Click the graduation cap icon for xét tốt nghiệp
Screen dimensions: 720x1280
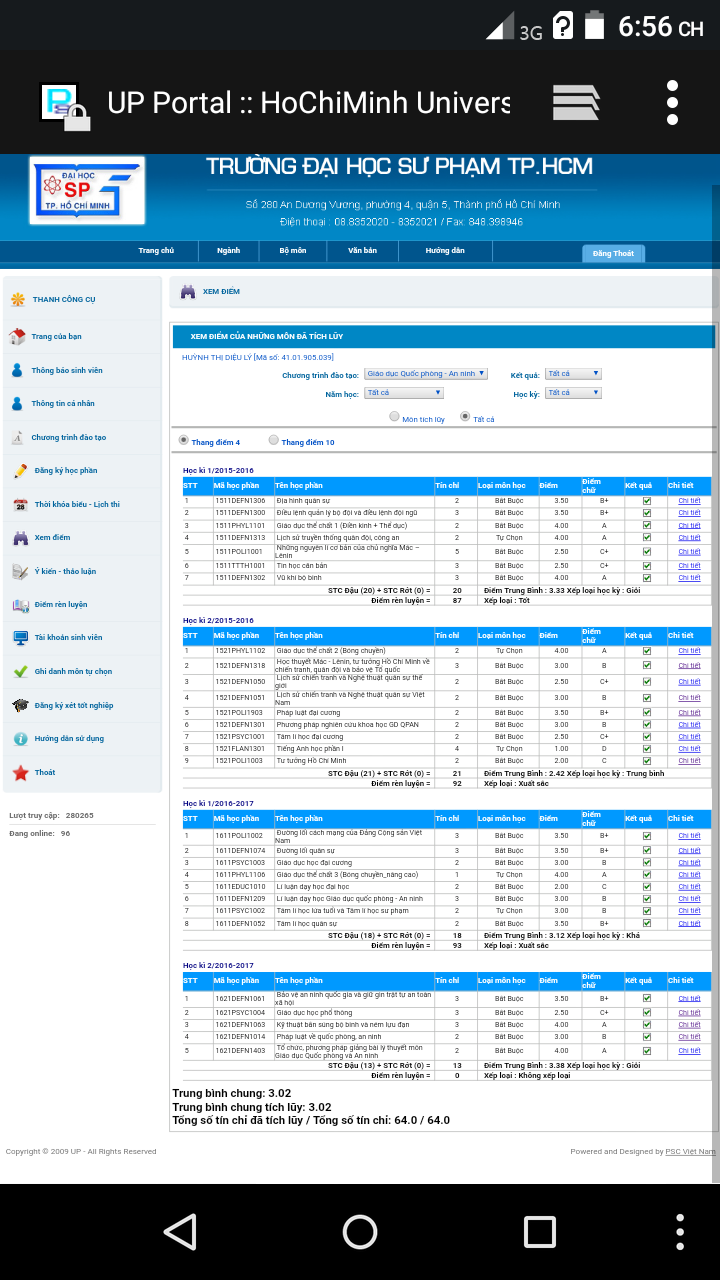click(x=20, y=706)
